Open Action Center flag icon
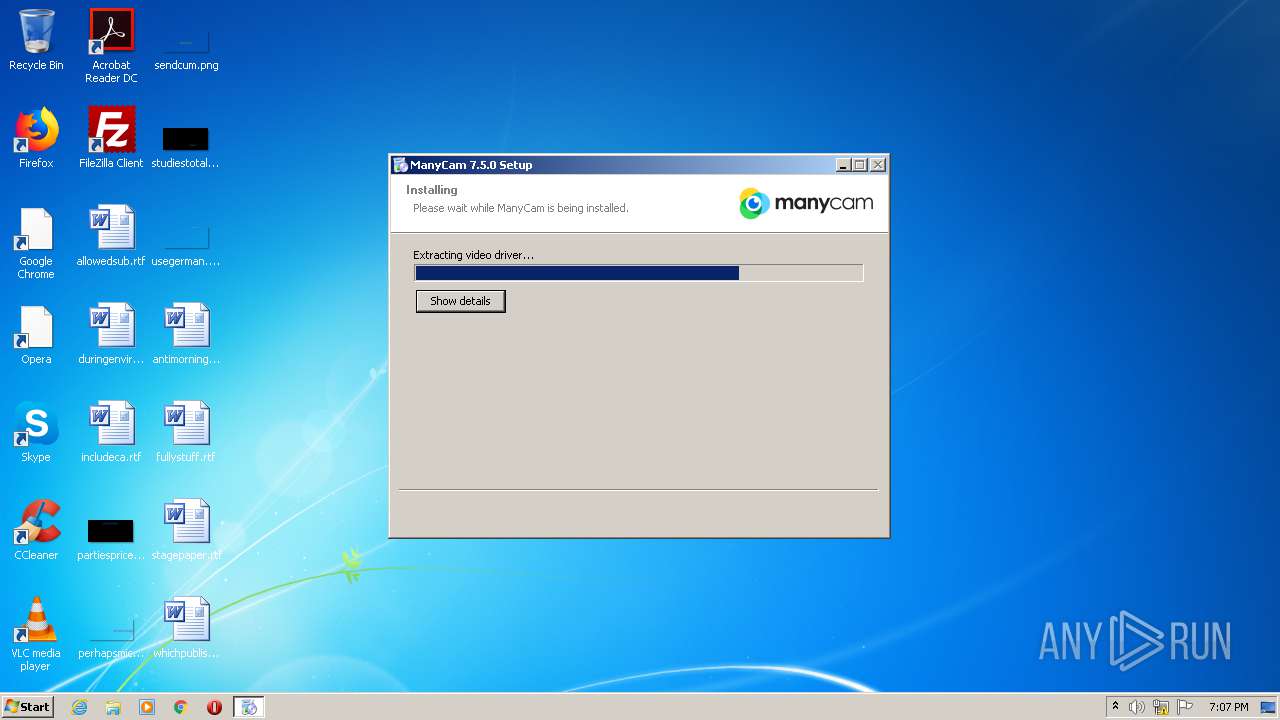Viewport: 1280px width, 720px height. pos(1185,707)
